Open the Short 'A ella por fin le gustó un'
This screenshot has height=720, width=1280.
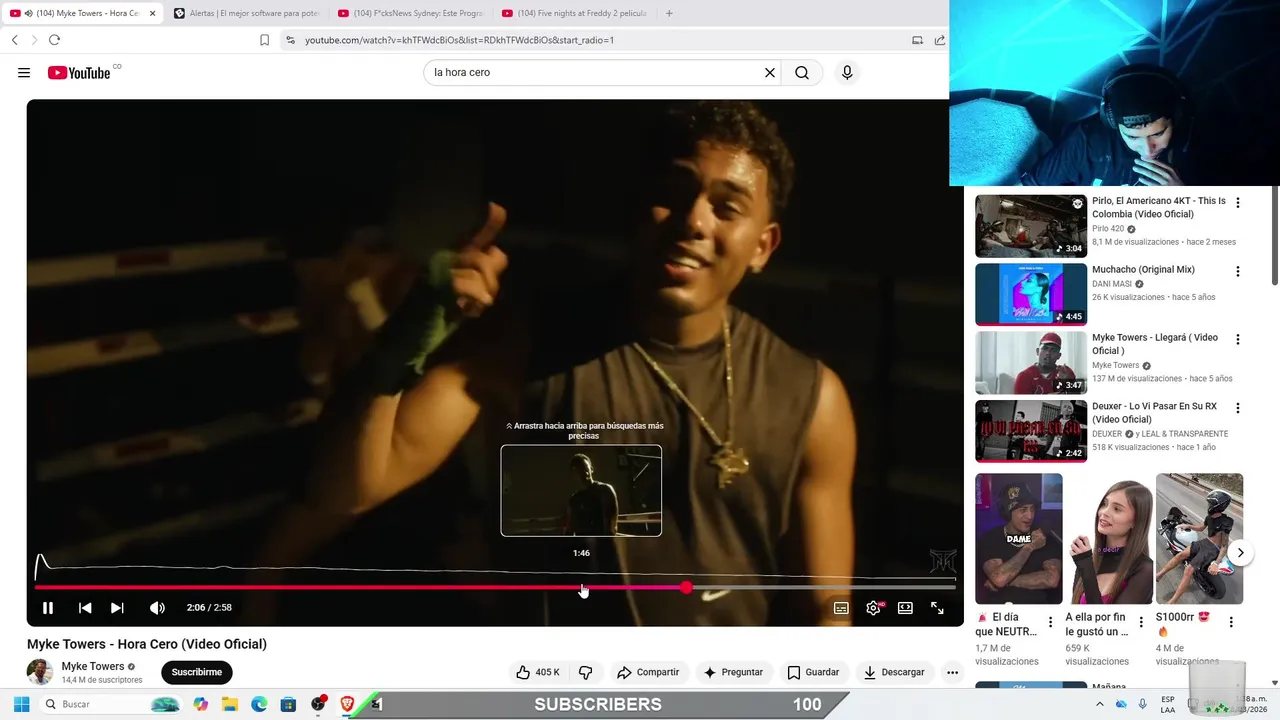pyautogui.click(x=1109, y=539)
